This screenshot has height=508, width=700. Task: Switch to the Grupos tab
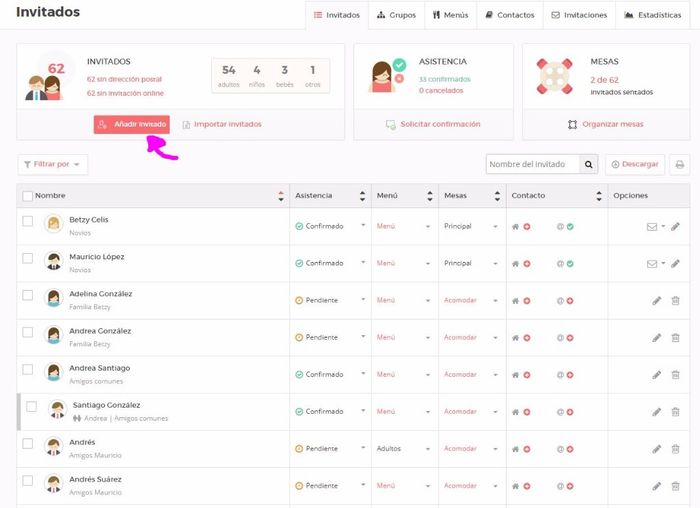[x=396, y=15]
